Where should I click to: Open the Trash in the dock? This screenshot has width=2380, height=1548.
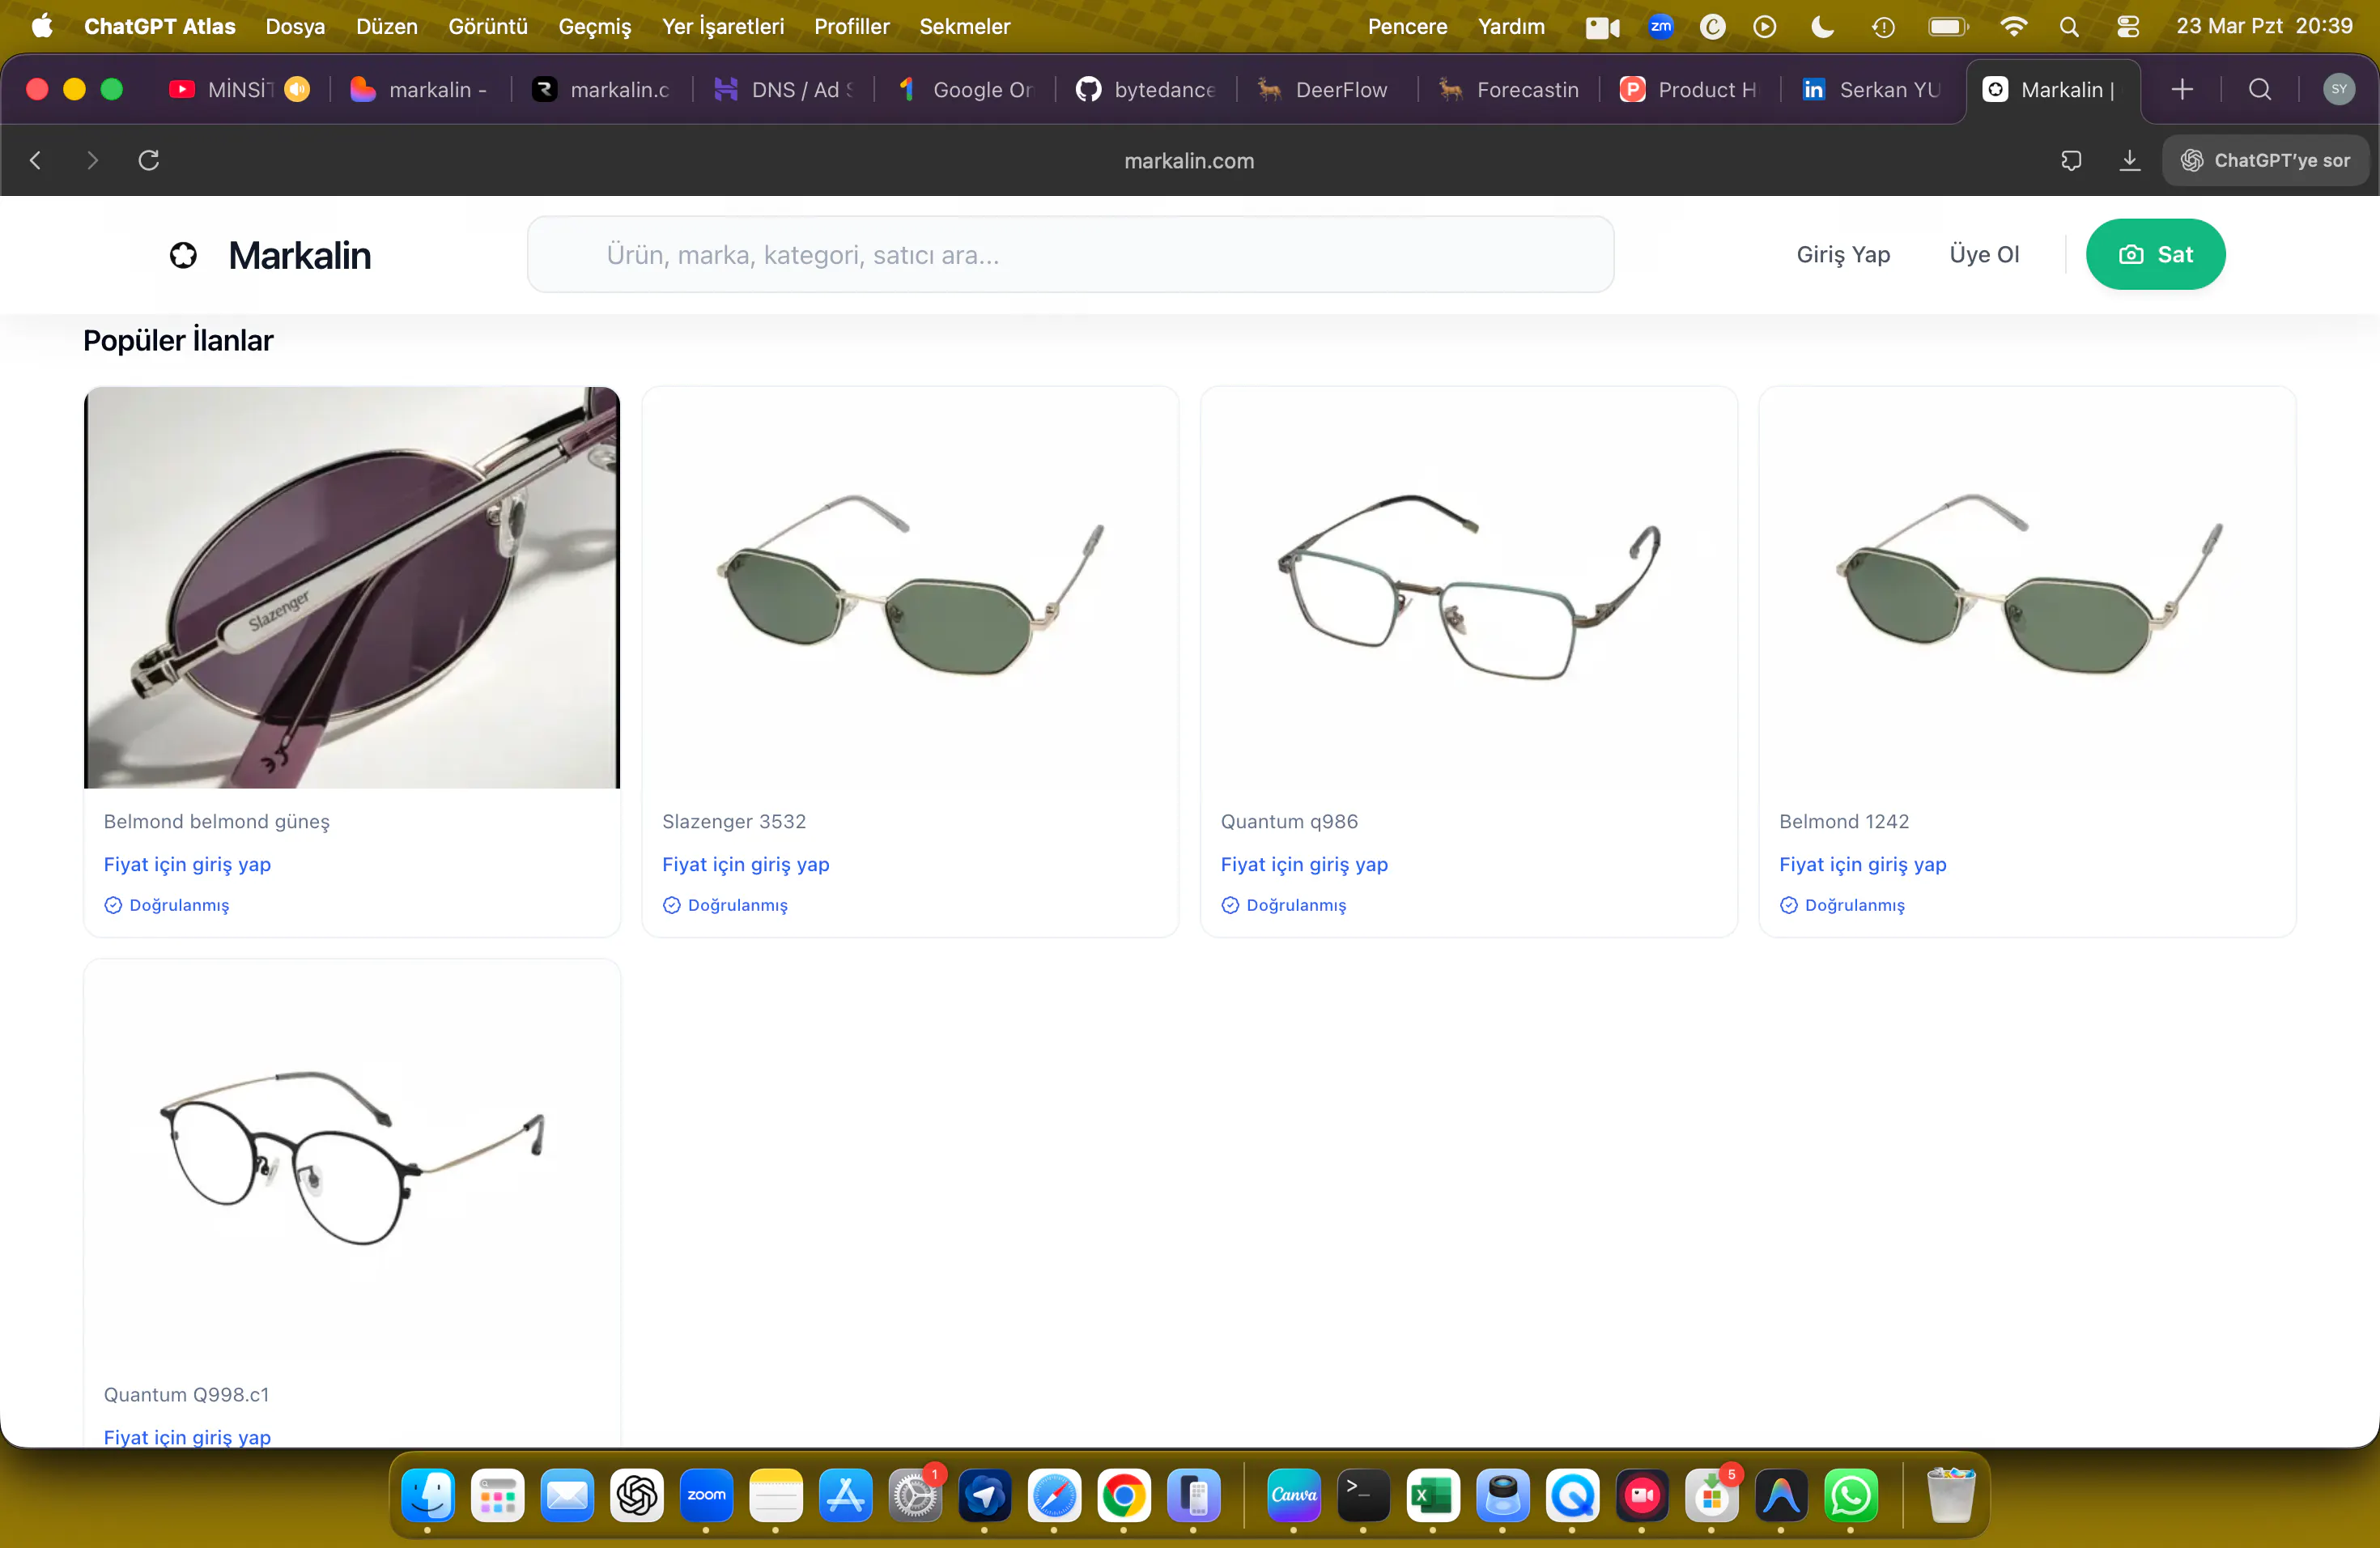point(1950,1496)
